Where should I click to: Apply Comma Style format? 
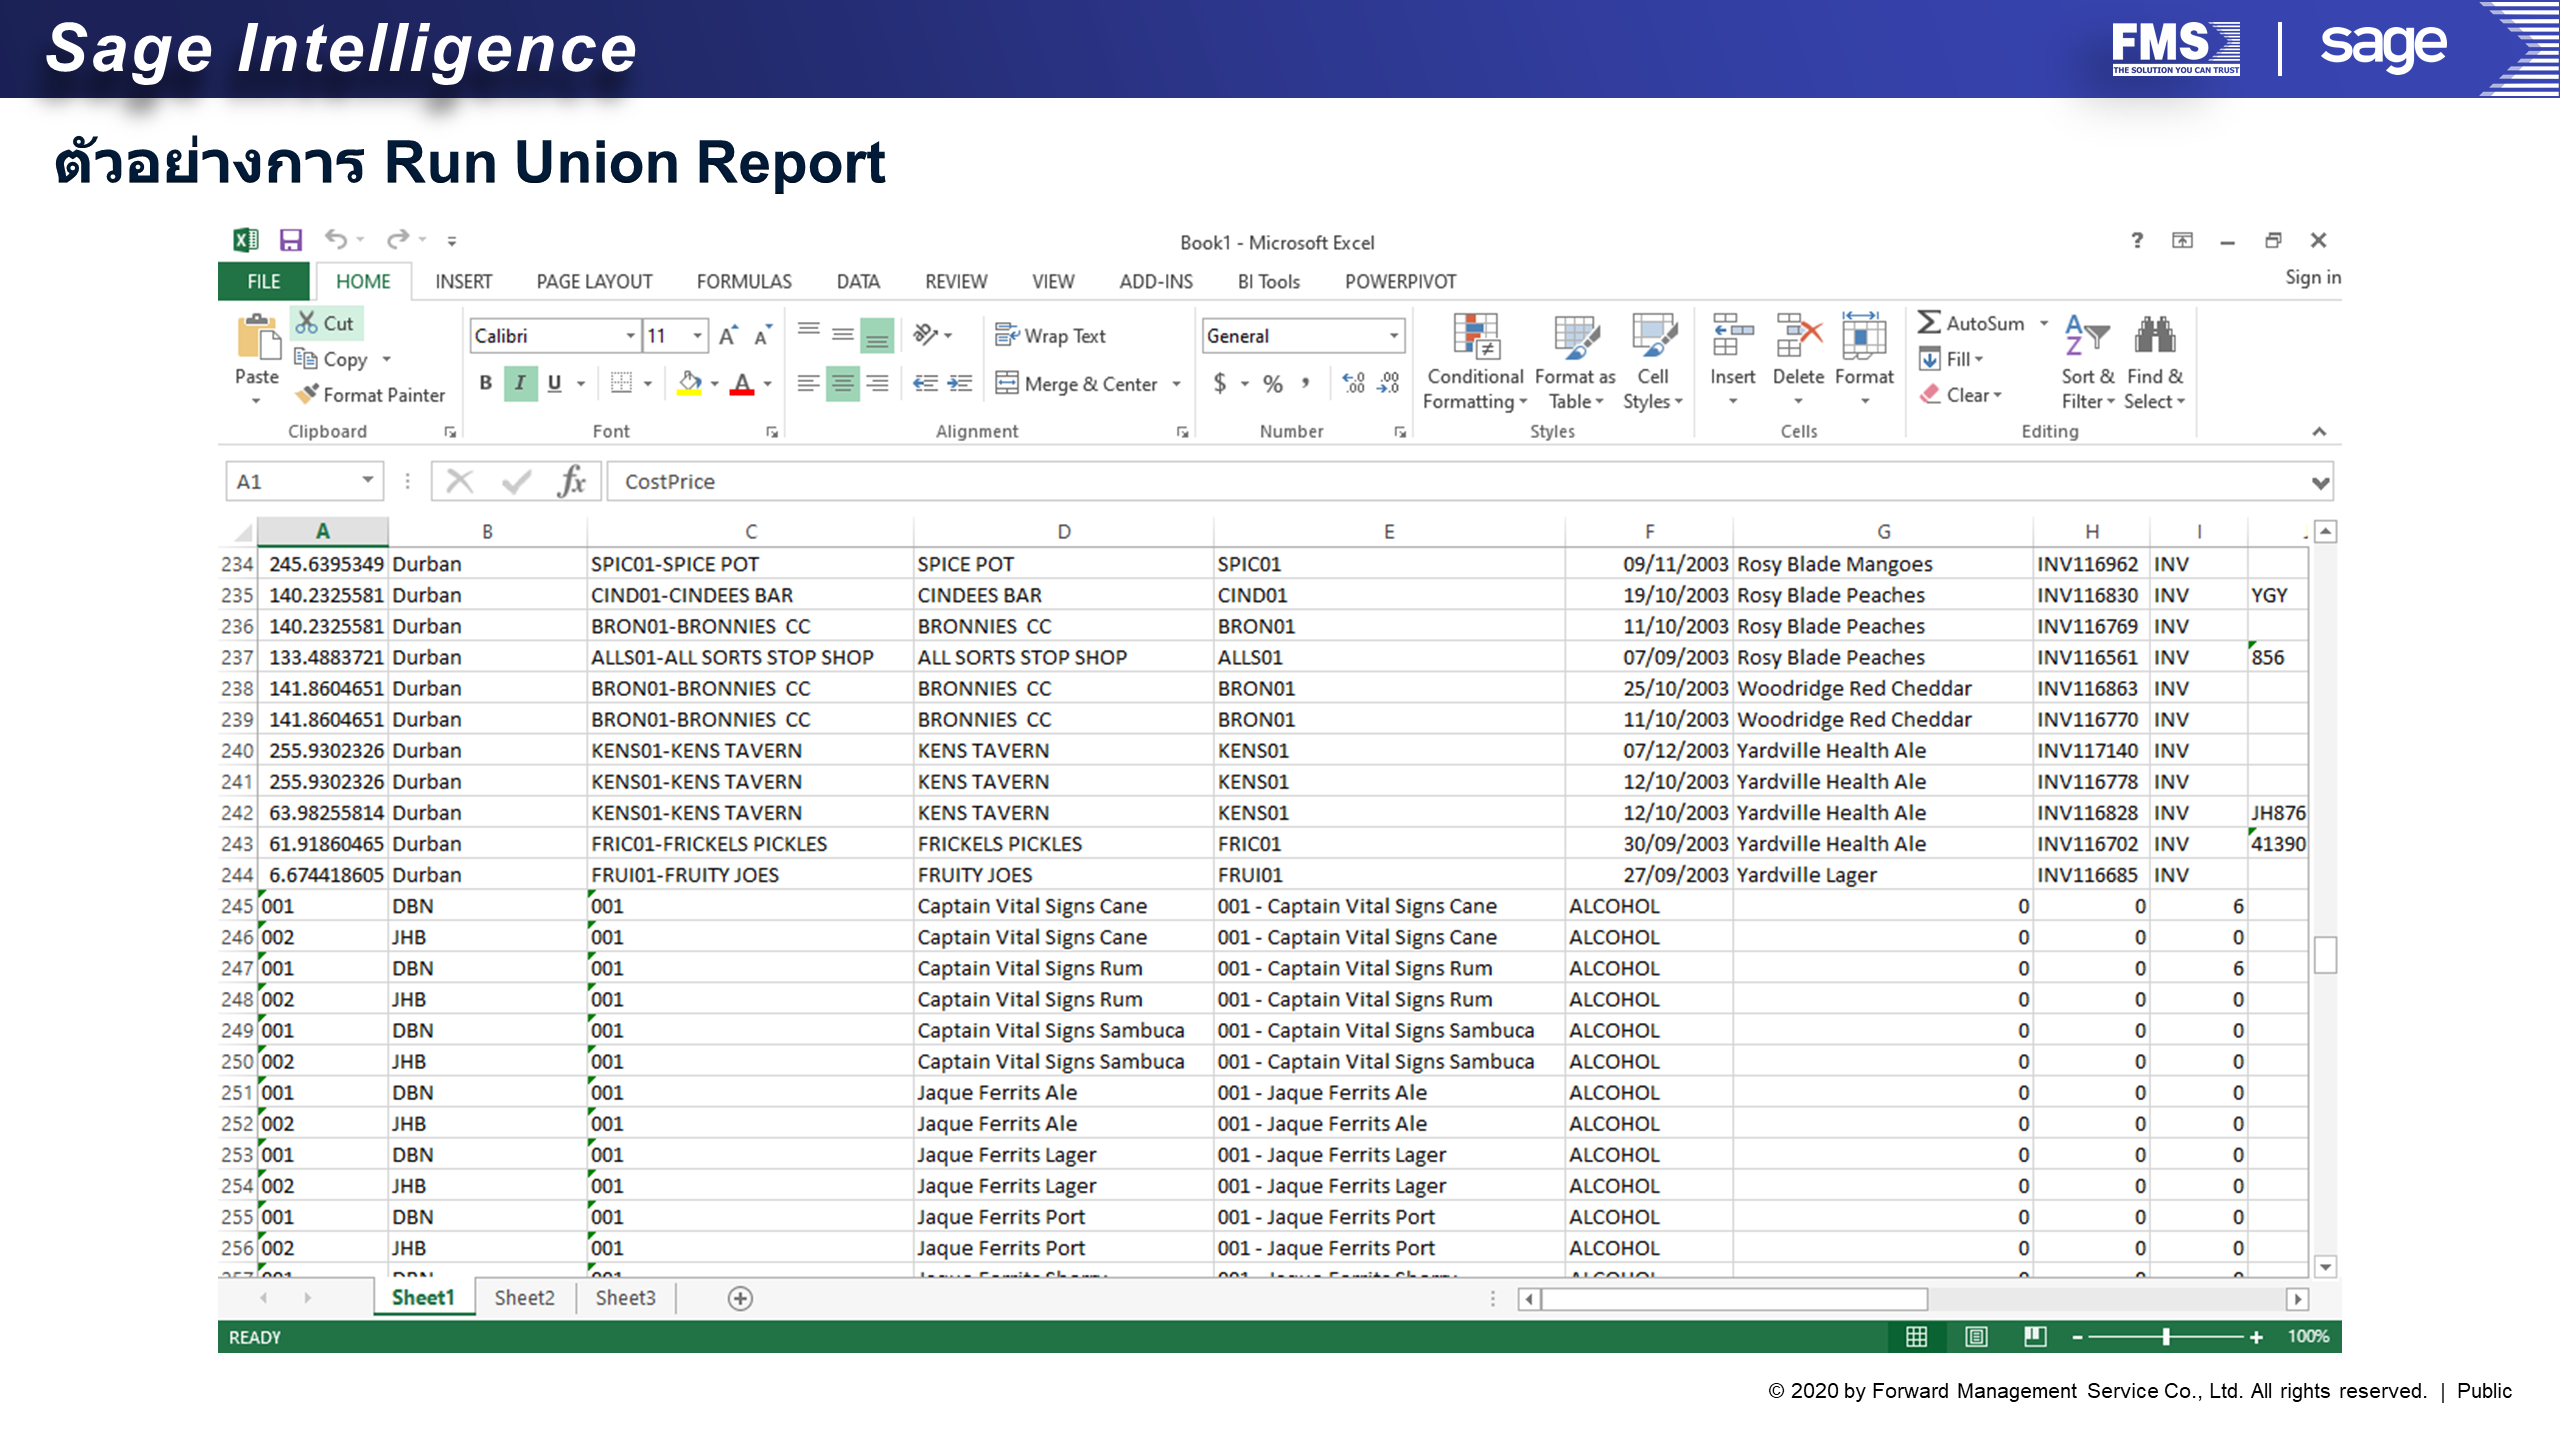(1306, 383)
